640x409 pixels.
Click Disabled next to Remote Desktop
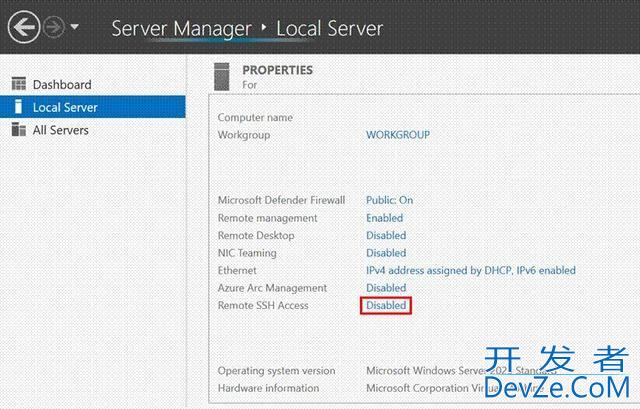coord(386,236)
